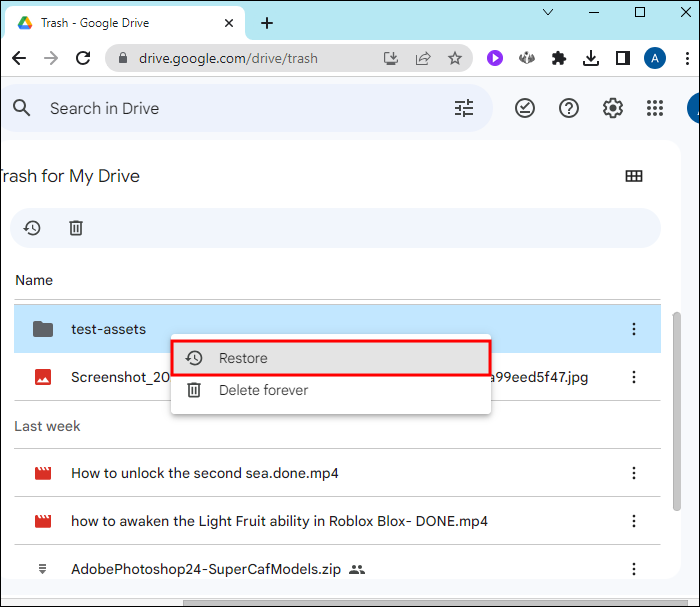Sort files by the Name column header

34,280
